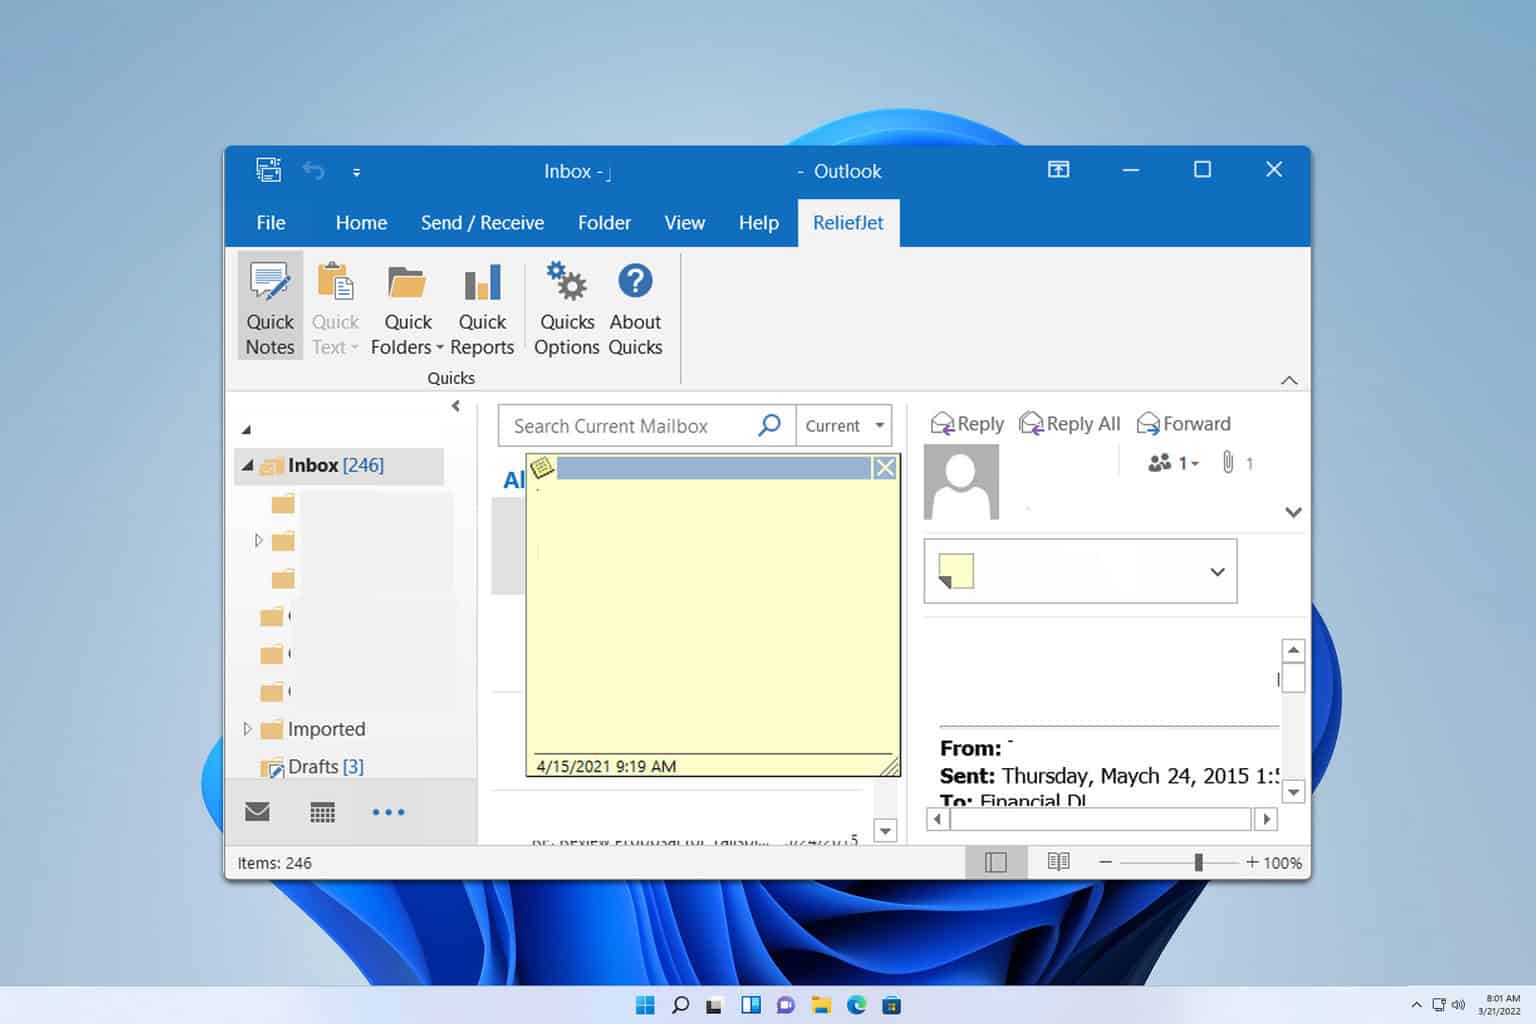Viewport: 1536px width, 1024px height.
Task: Click the Undo arrow in title bar
Action: pos(314,171)
